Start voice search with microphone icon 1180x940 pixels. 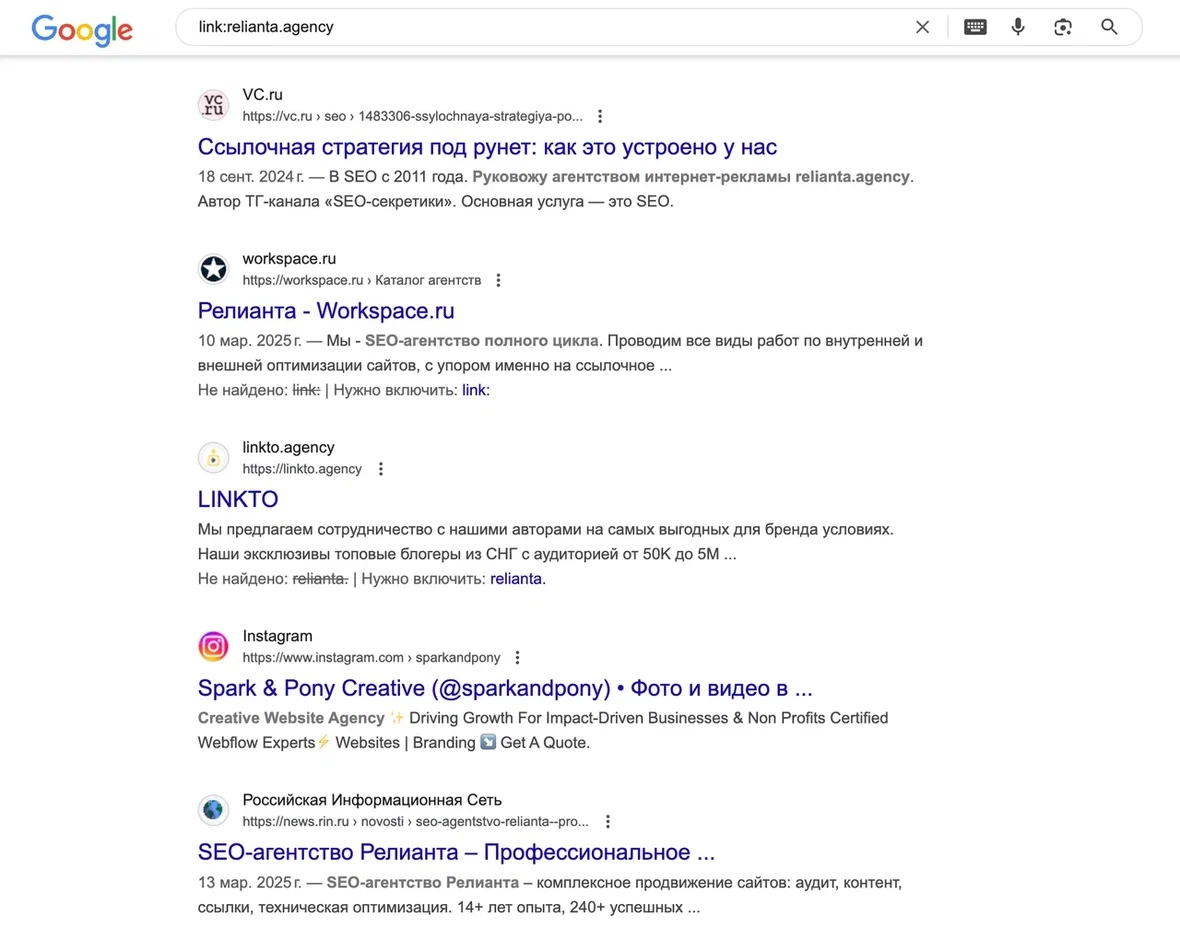[x=1018, y=27]
